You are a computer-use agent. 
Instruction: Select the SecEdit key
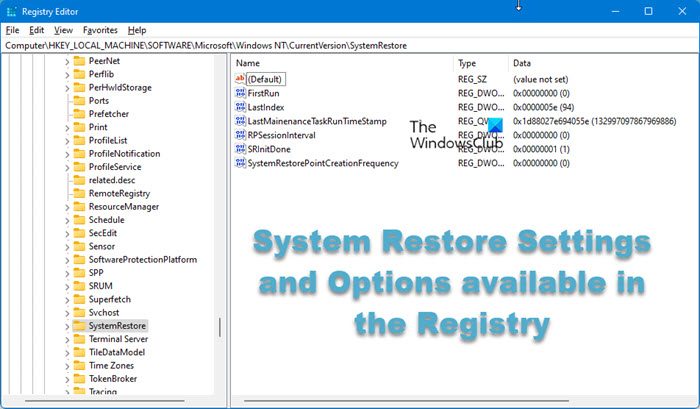coord(103,233)
